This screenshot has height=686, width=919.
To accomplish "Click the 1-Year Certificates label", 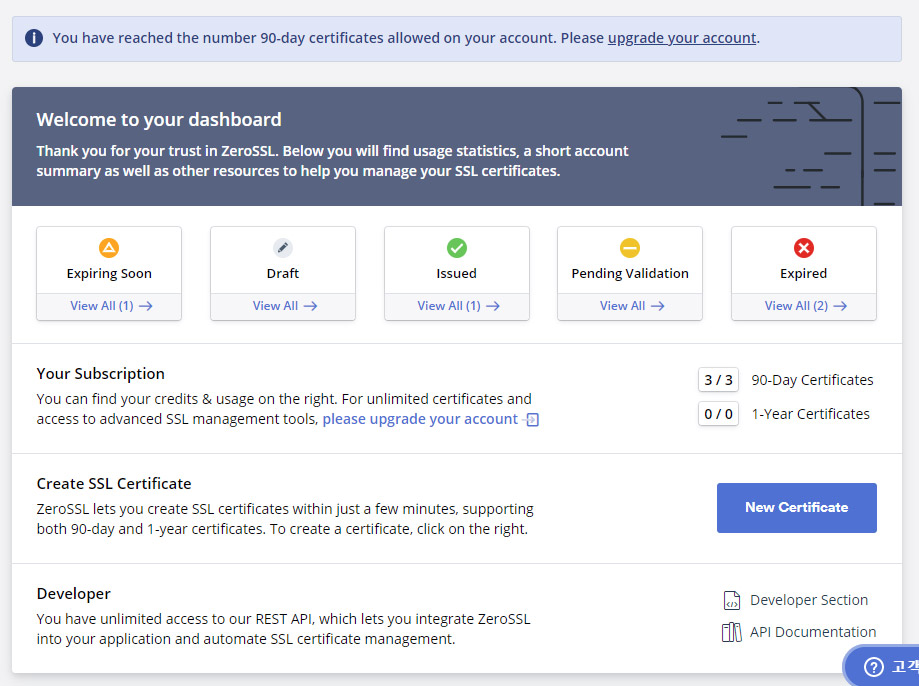I will pyautogui.click(x=811, y=414).
